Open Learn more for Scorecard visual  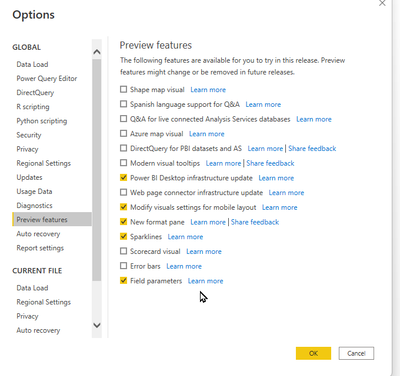click(x=204, y=251)
